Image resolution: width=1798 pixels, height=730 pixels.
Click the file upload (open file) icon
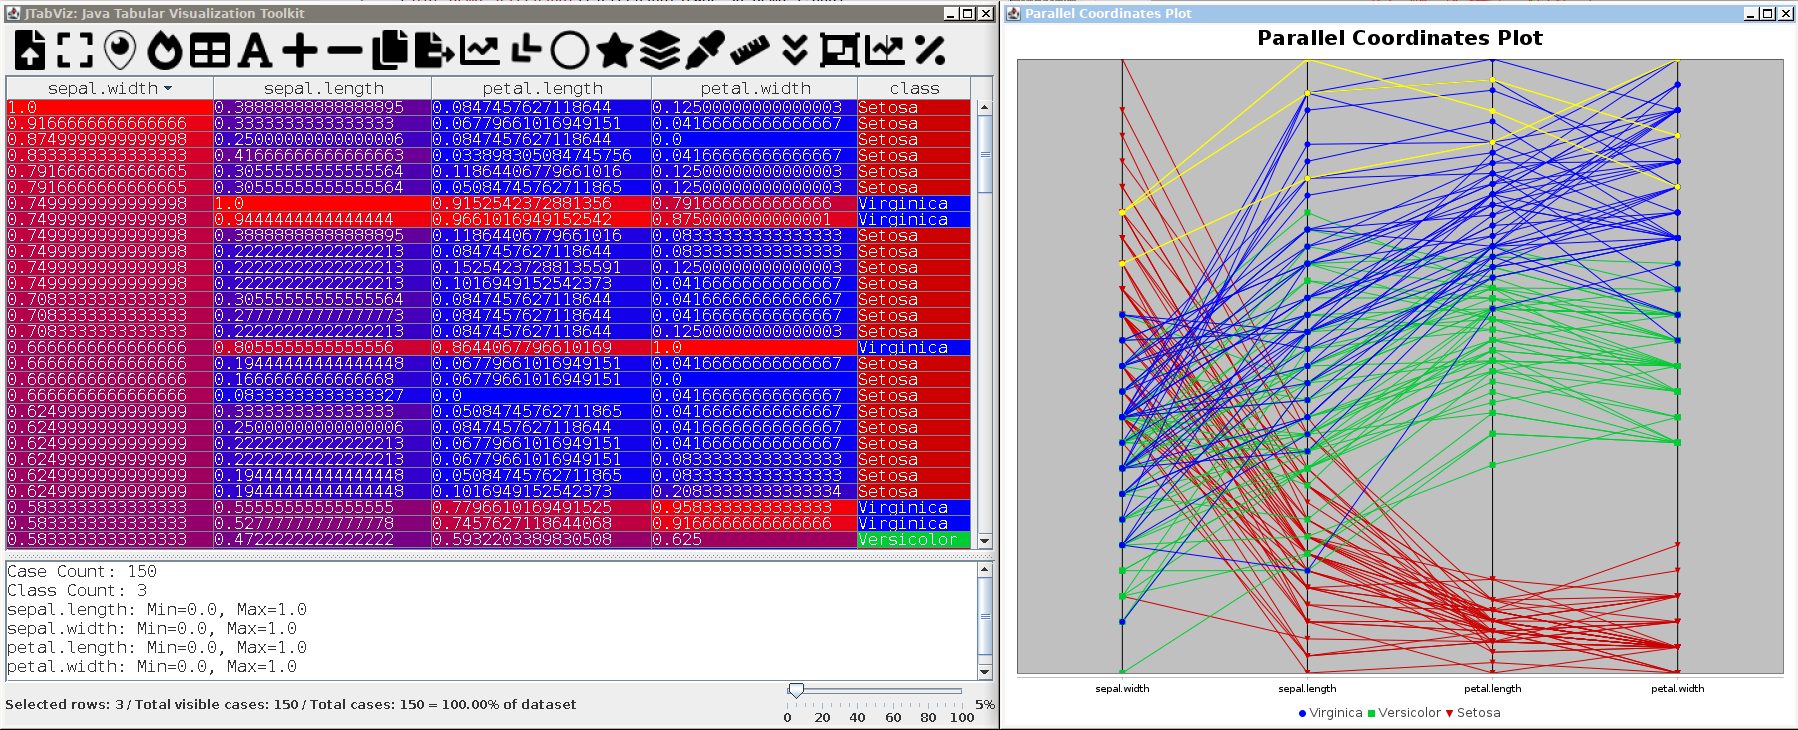coord(30,50)
